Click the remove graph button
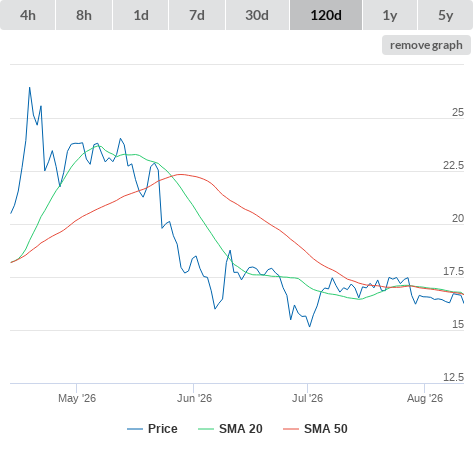This screenshot has height=455, width=474. (426, 45)
